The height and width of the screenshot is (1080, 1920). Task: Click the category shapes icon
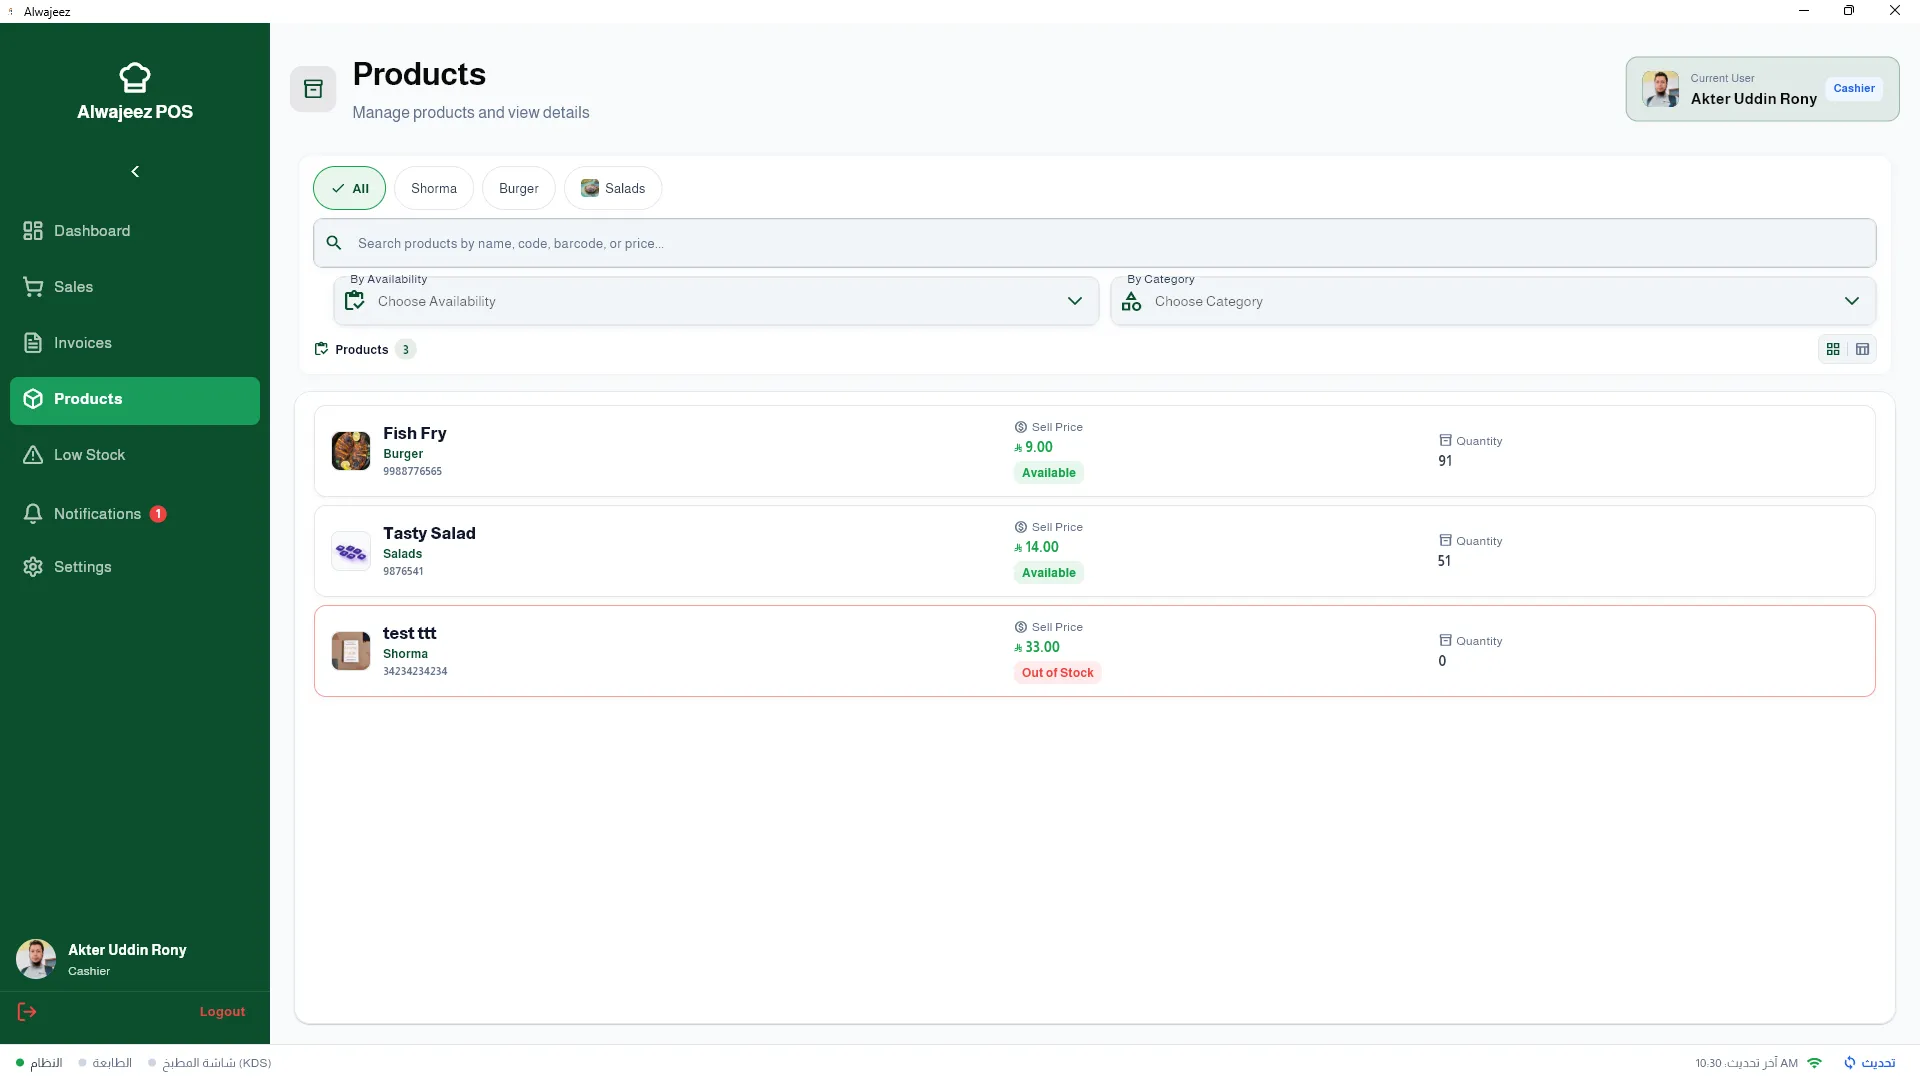pos(1131,301)
